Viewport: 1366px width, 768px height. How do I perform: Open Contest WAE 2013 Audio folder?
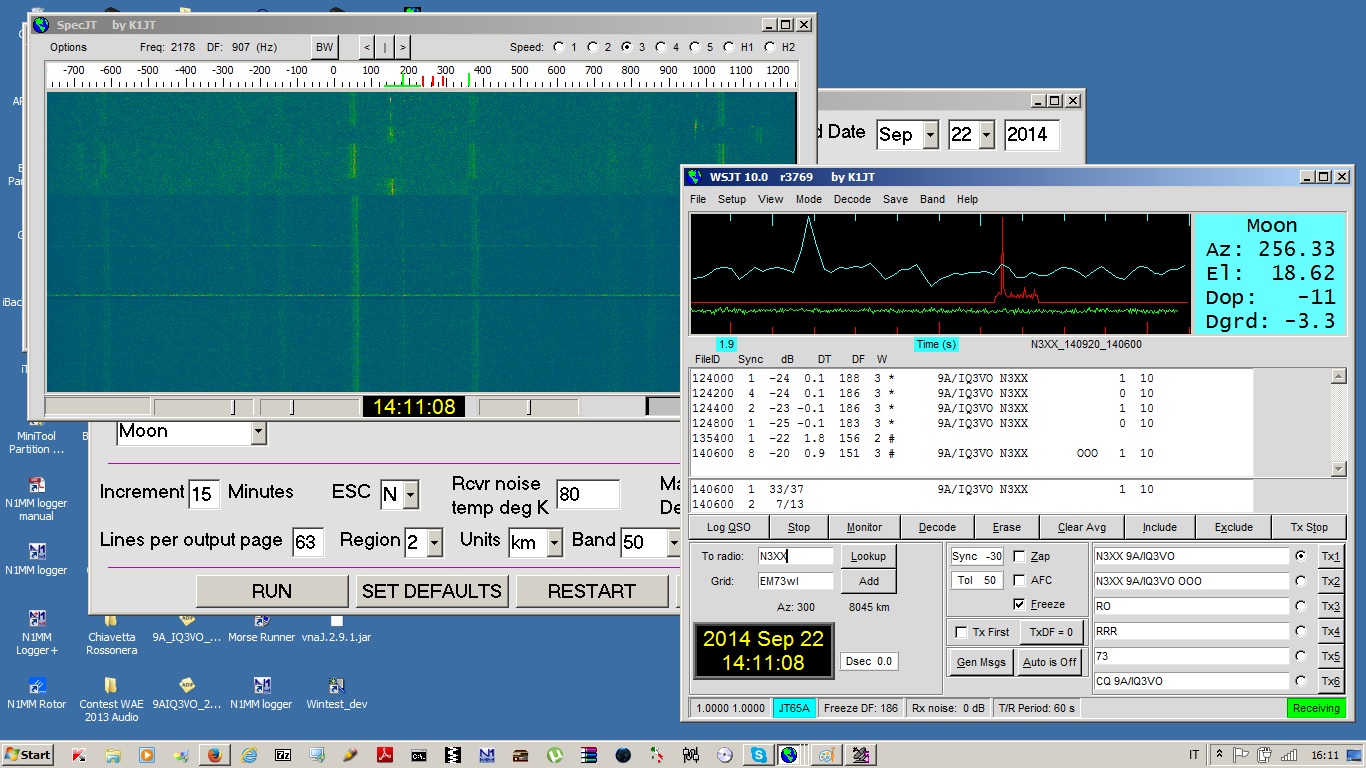[x=110, y=686]
